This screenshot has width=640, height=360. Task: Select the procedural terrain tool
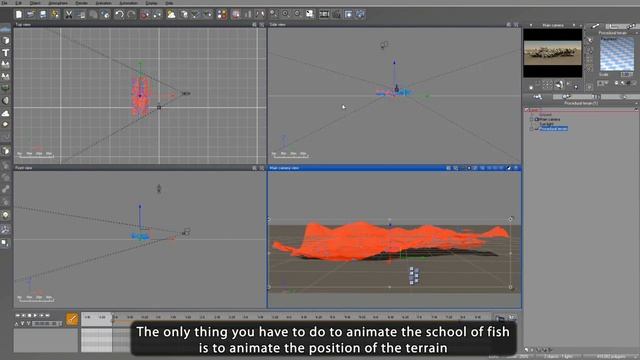coord(6,76)
